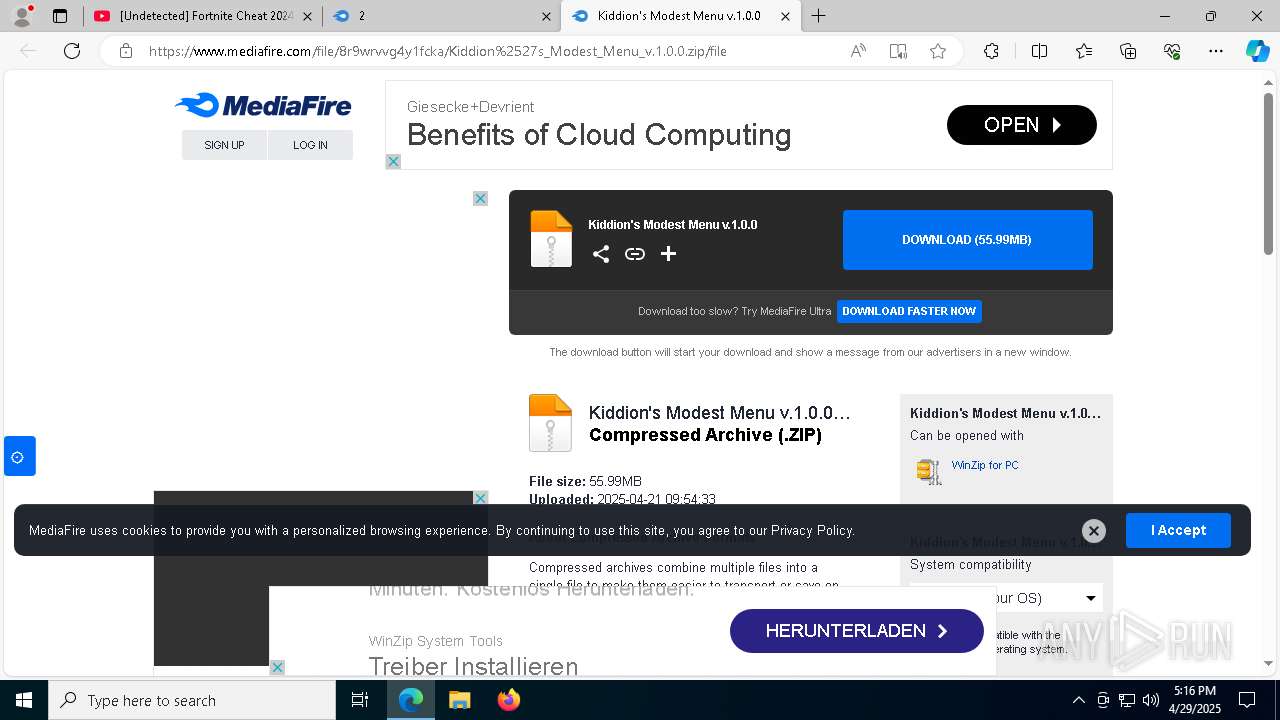
Task: Open a new browser tab
Action: 818,16
